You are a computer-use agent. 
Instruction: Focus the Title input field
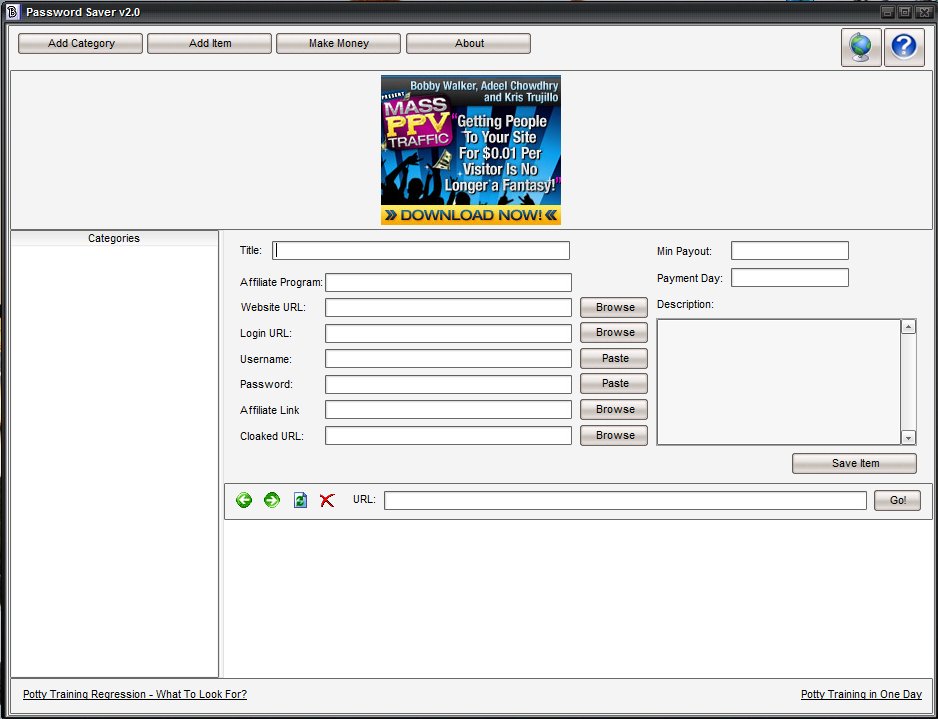point(421,251)
